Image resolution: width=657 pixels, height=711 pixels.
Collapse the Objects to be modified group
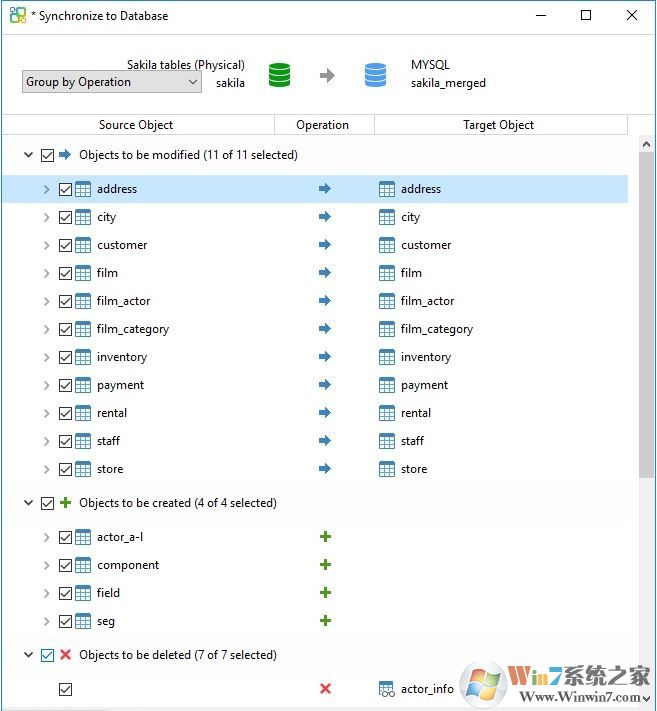point(29,155)
